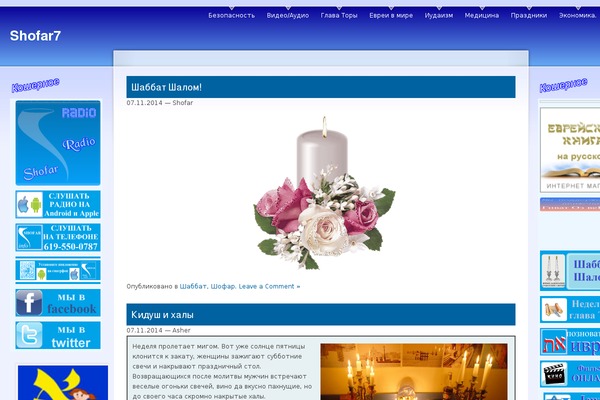Open the online films clapperboard banner
The height and width of the screenshot is (400, 600).
(x=570, y=374)
